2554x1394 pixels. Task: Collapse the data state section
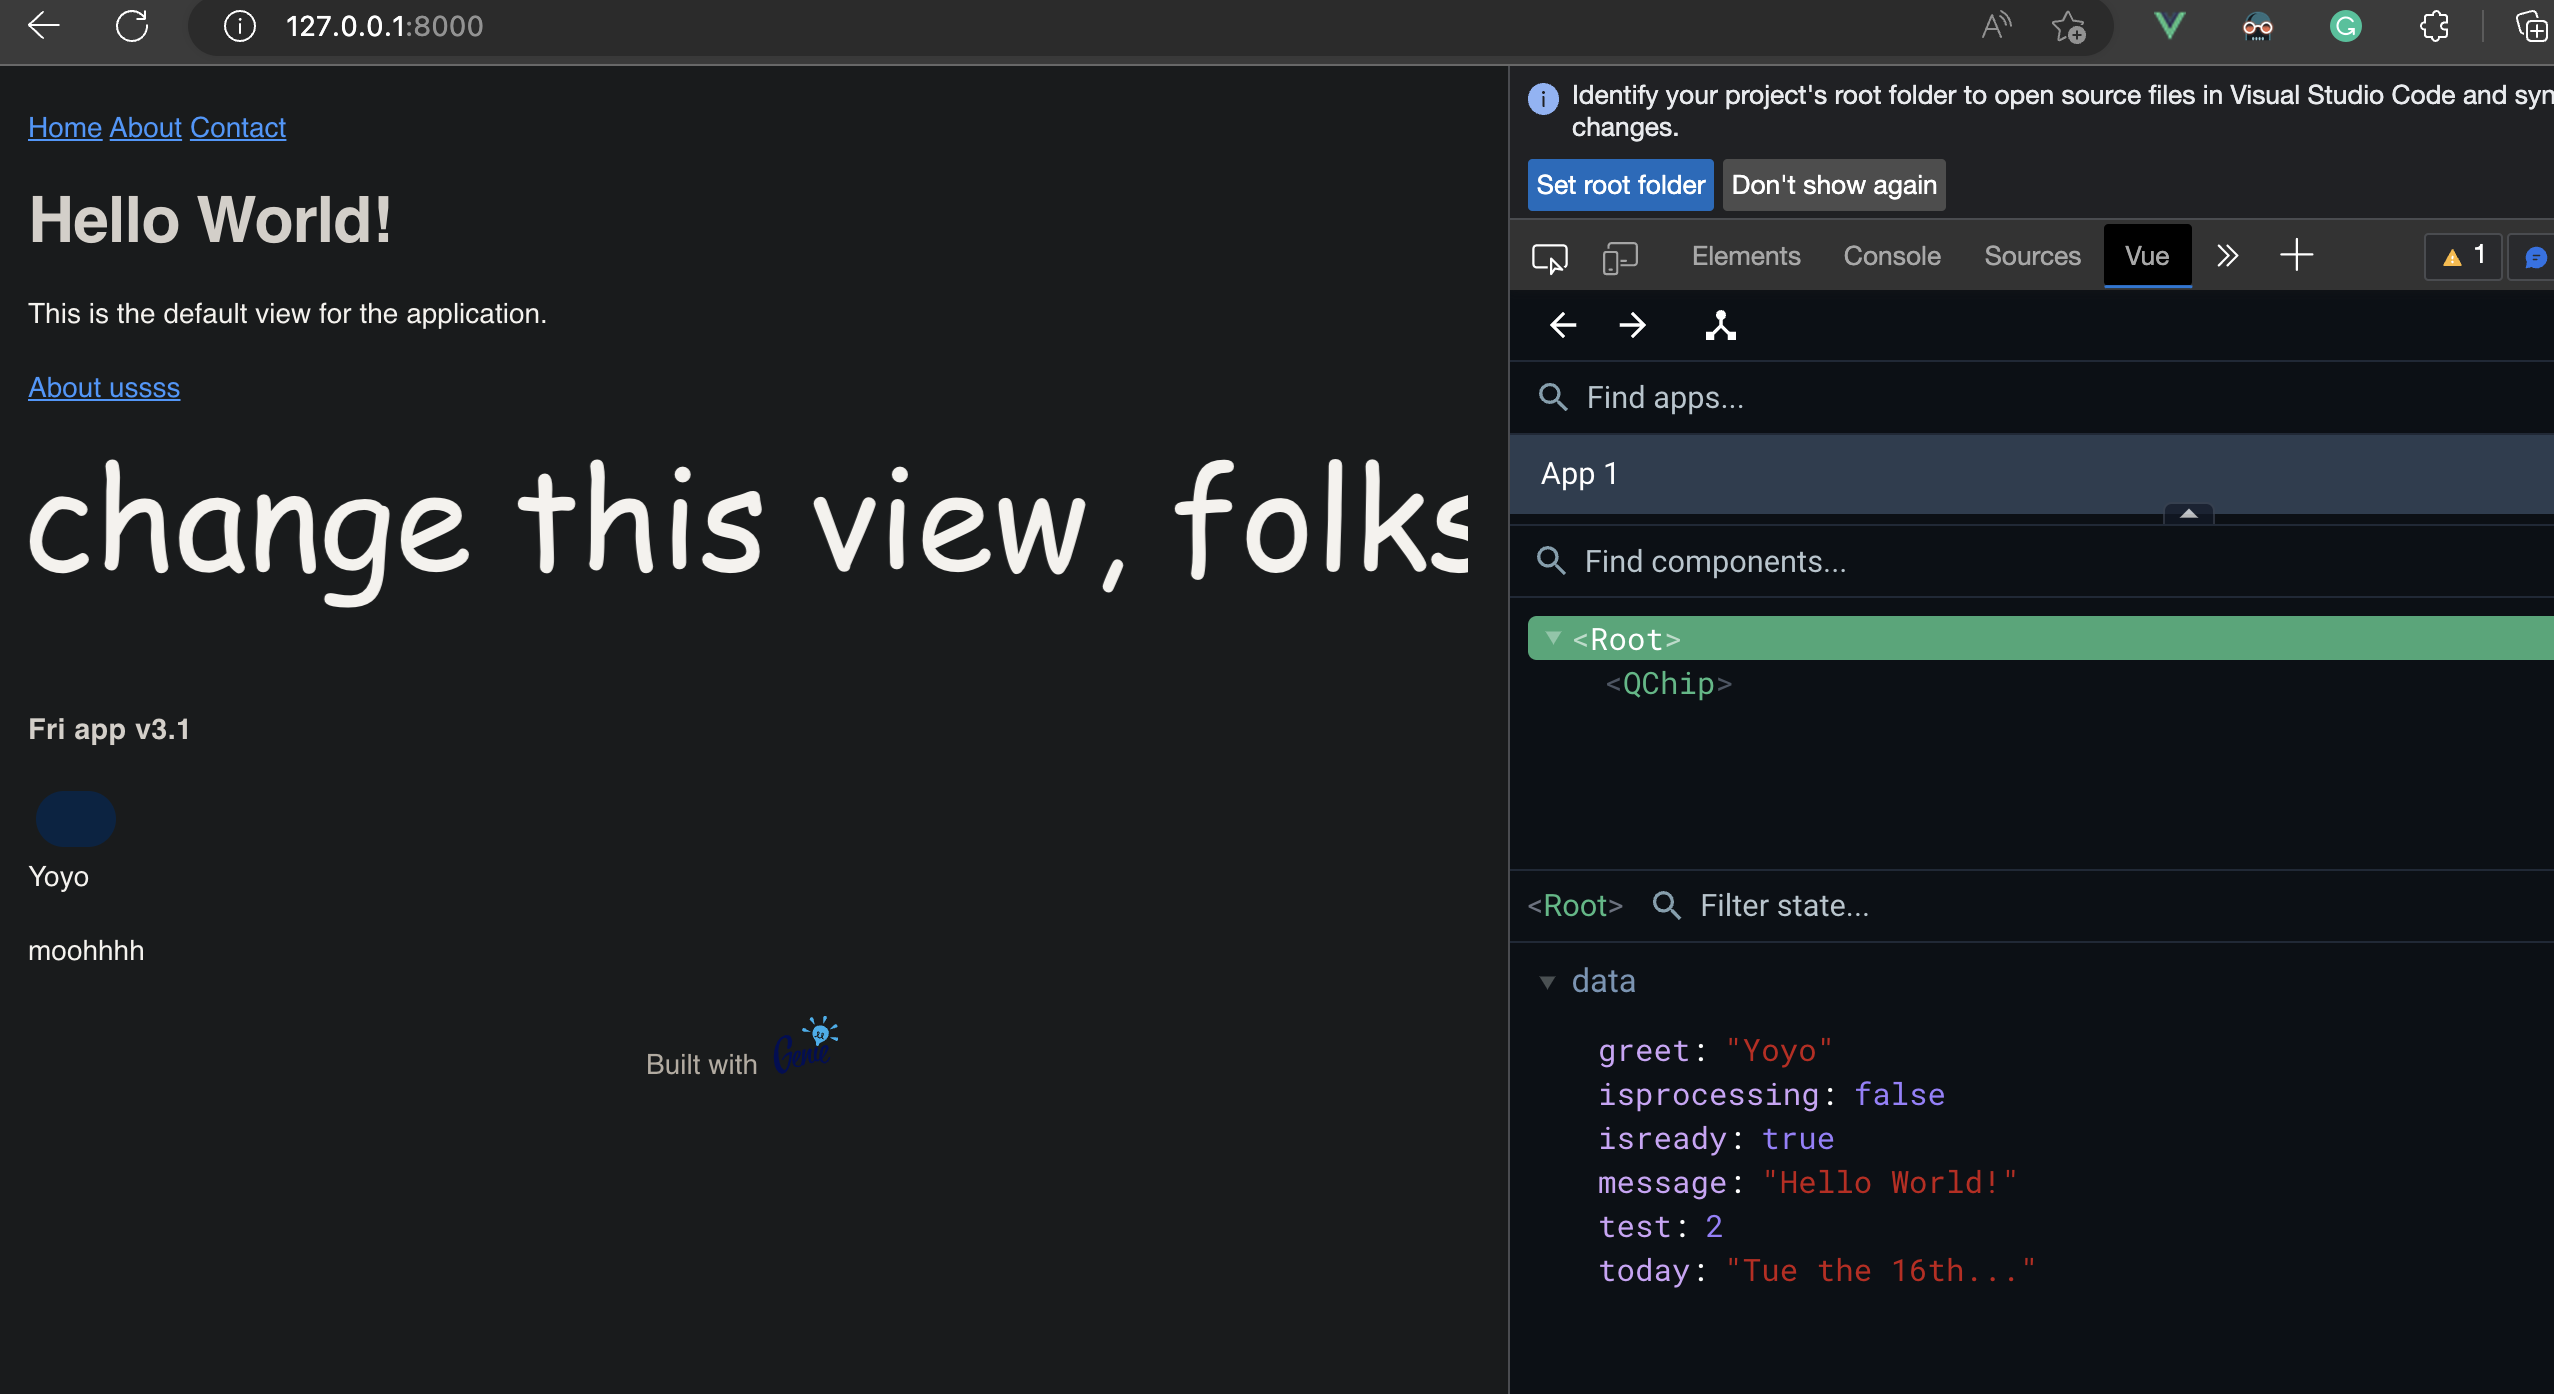(x=1547, y=982)
